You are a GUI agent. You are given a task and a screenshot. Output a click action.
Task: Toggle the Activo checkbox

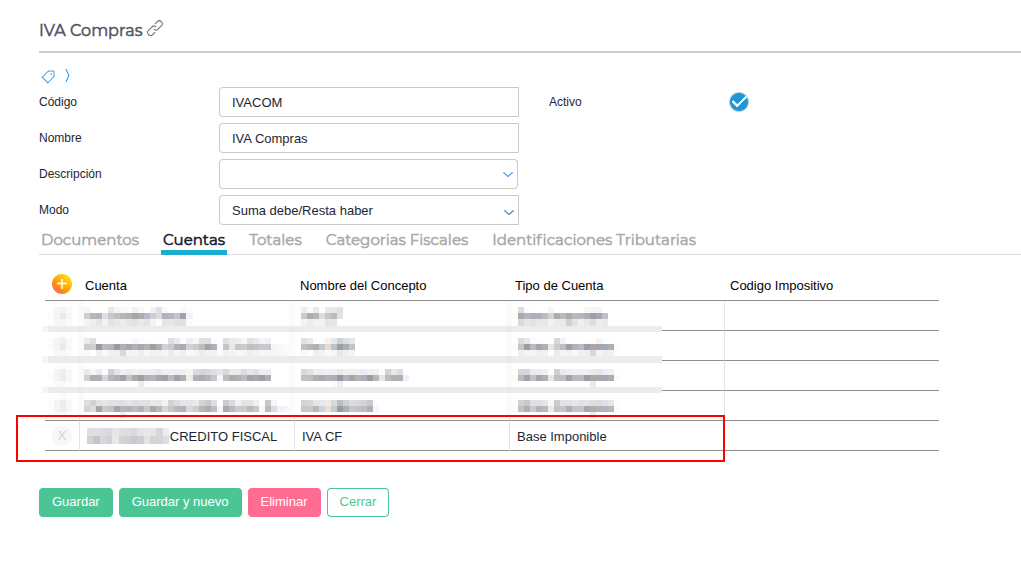(739, 102)
